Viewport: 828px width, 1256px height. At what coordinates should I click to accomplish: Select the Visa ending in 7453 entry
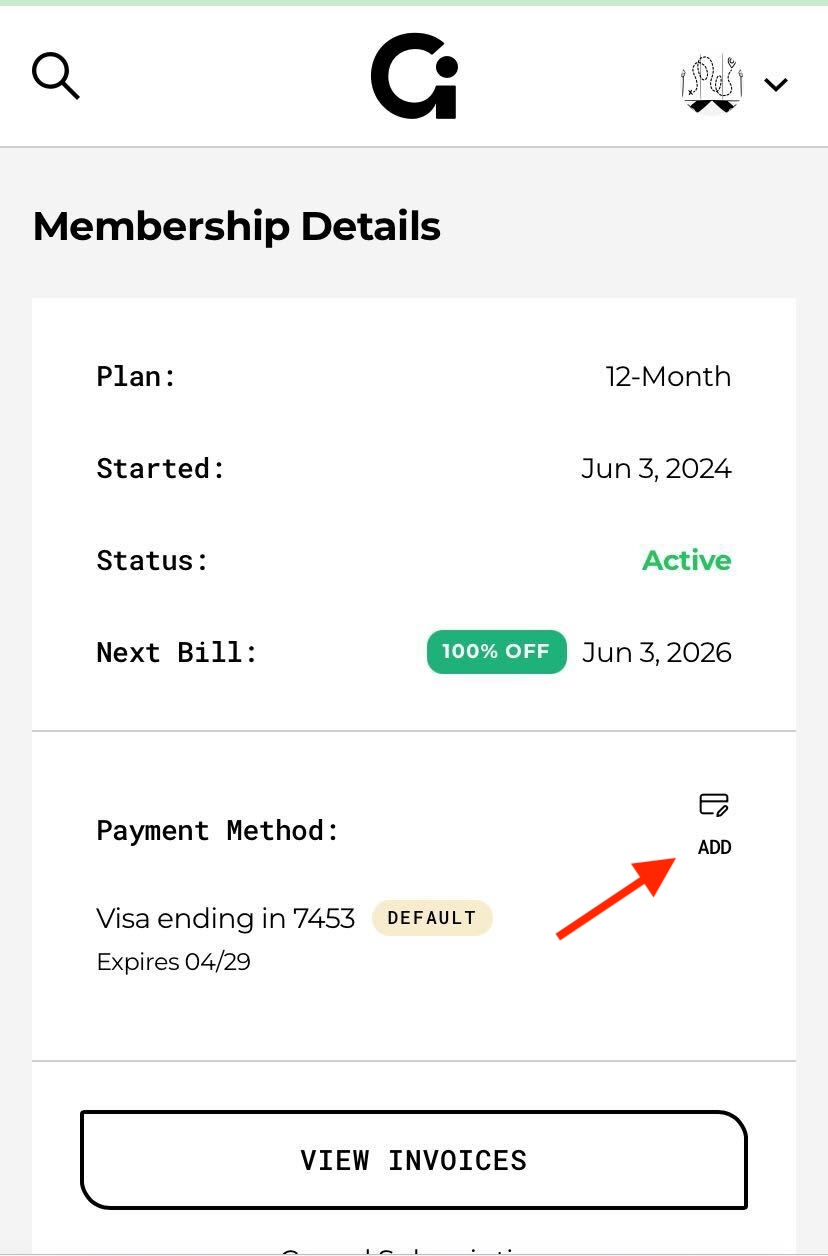225,918
